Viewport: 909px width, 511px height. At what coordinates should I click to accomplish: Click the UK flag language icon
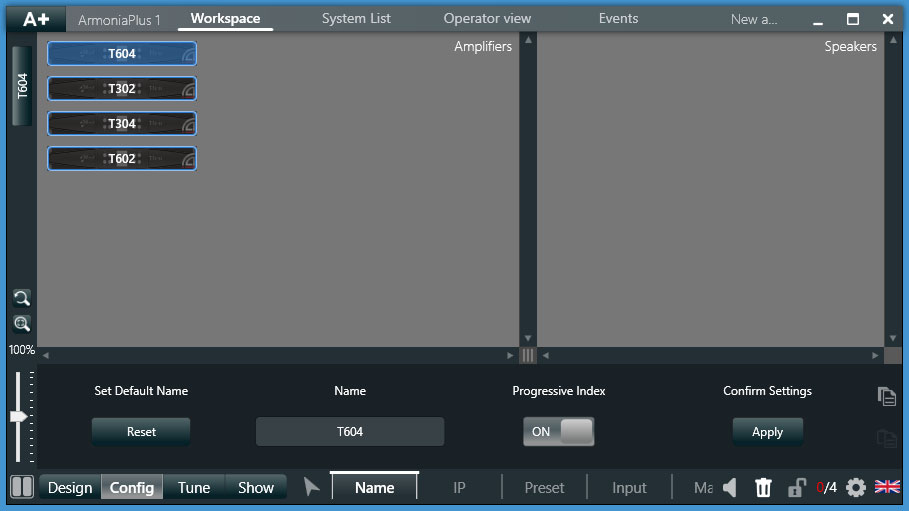tap(887, 486)
